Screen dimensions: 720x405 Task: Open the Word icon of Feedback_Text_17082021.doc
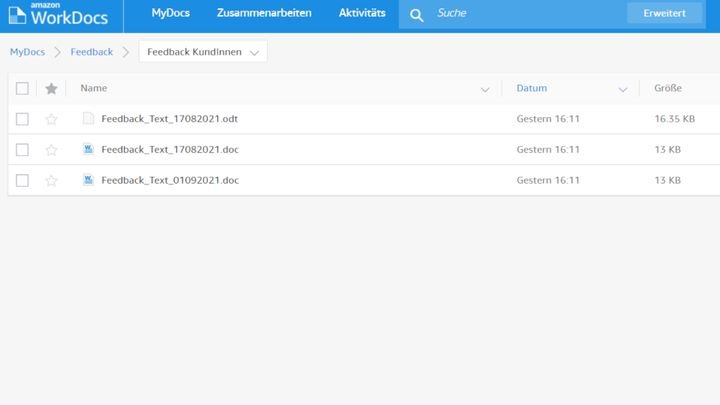coord(88,149)
